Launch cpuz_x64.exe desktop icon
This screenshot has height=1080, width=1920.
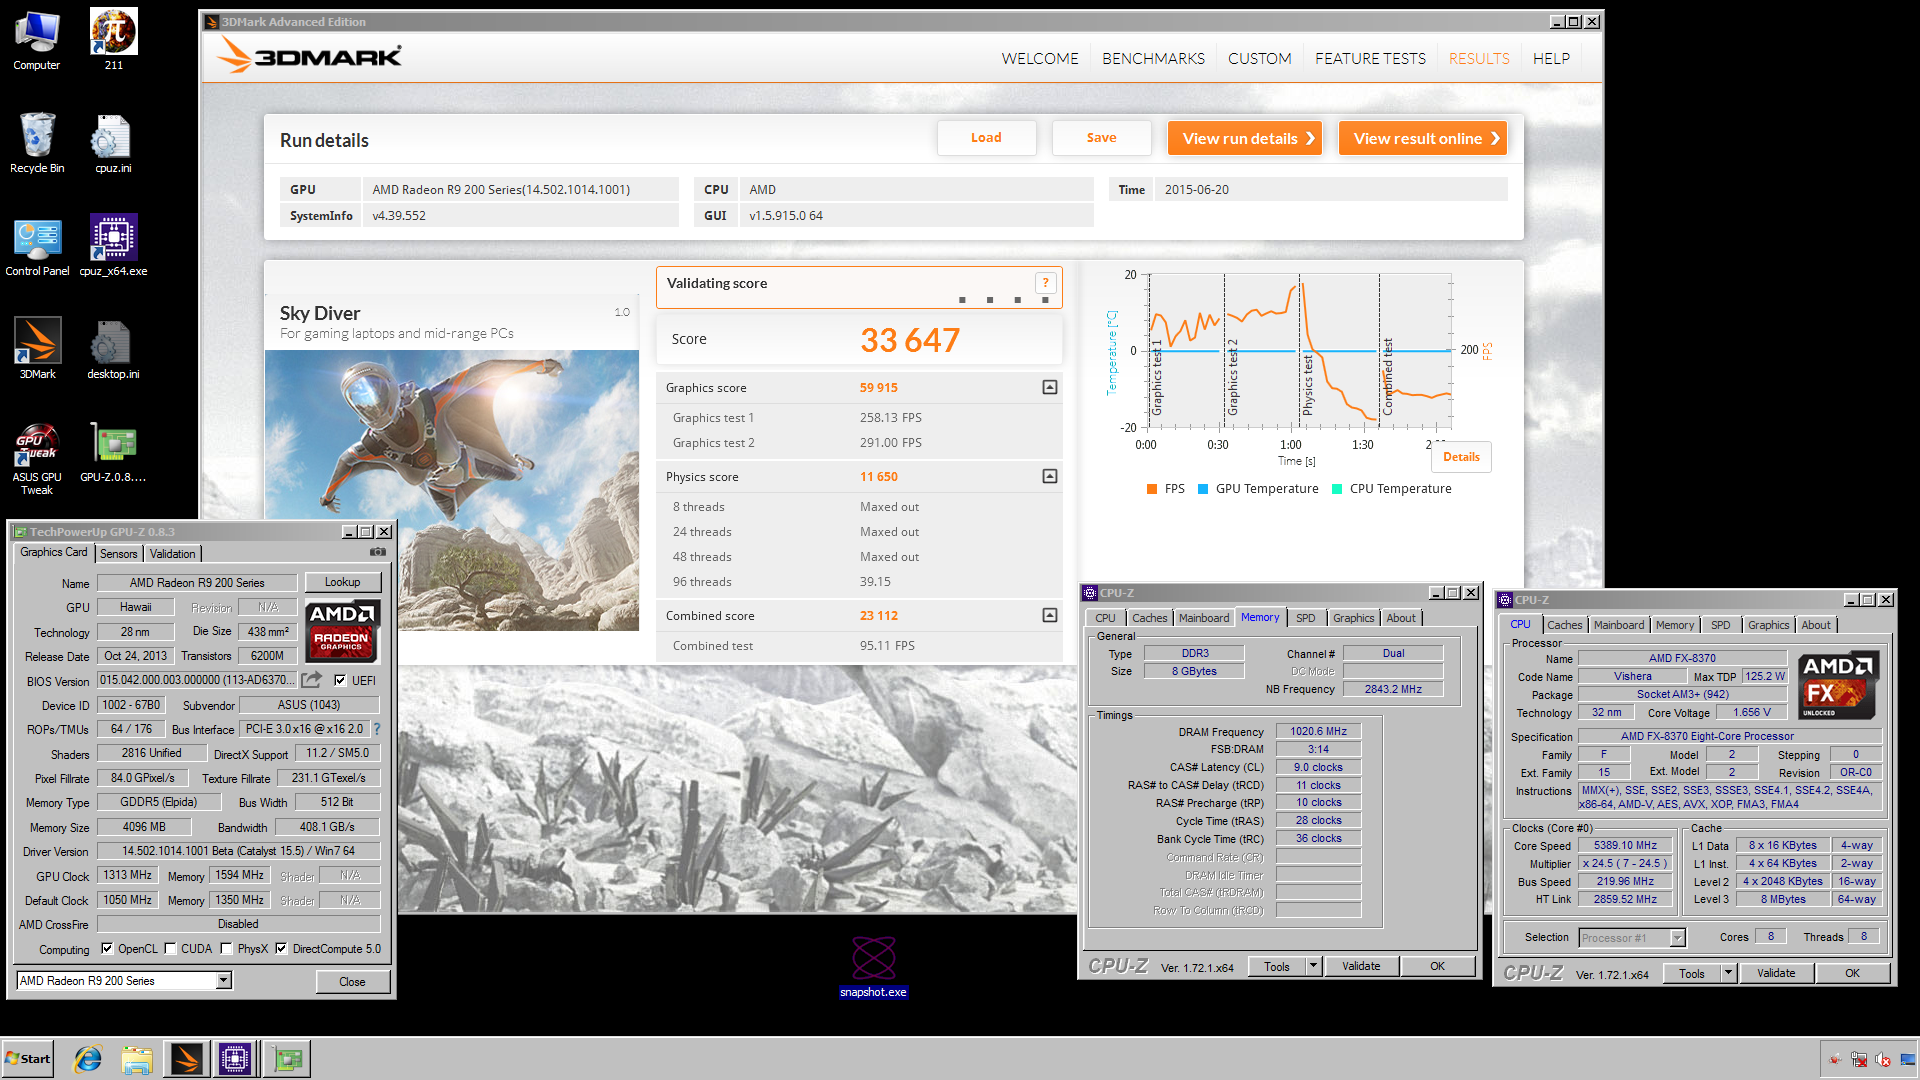113,246
